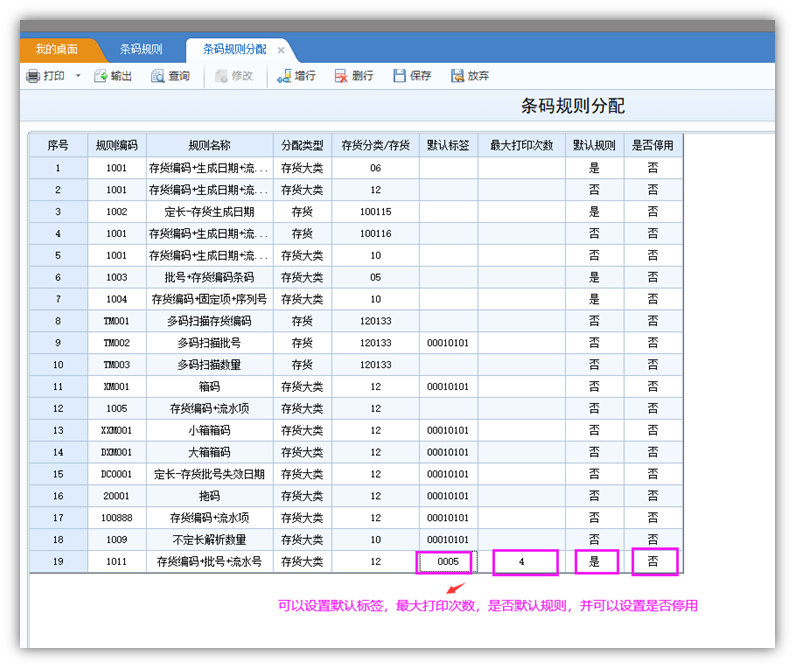Click row 19 是否停用 cell 否
Screen dimensions: 795x668
click(653, 562)
